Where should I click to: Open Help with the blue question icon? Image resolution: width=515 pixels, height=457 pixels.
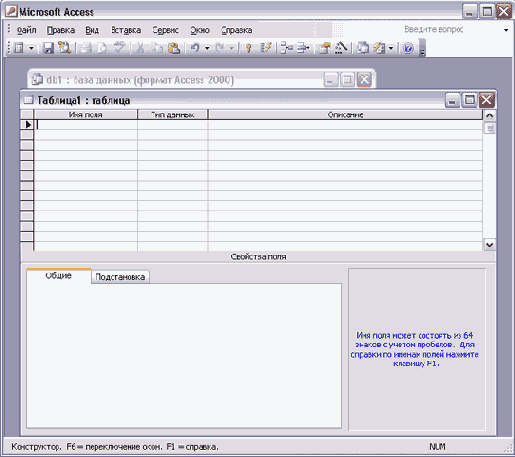[408, 48]
